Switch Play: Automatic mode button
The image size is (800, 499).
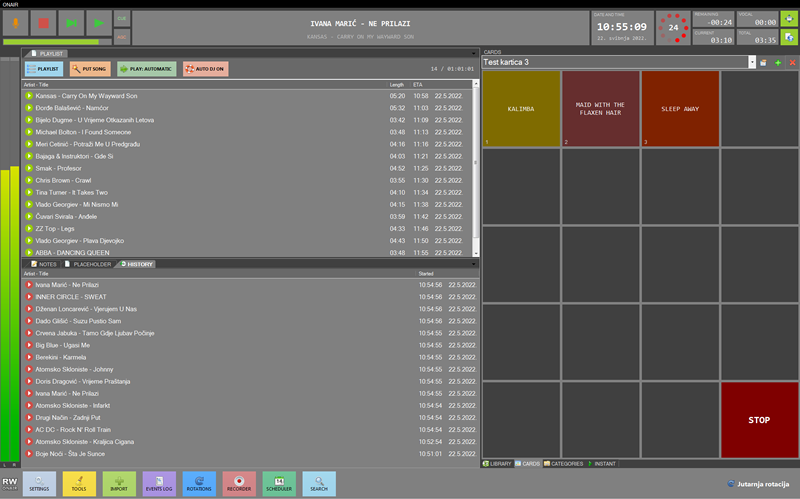(146, 69)
